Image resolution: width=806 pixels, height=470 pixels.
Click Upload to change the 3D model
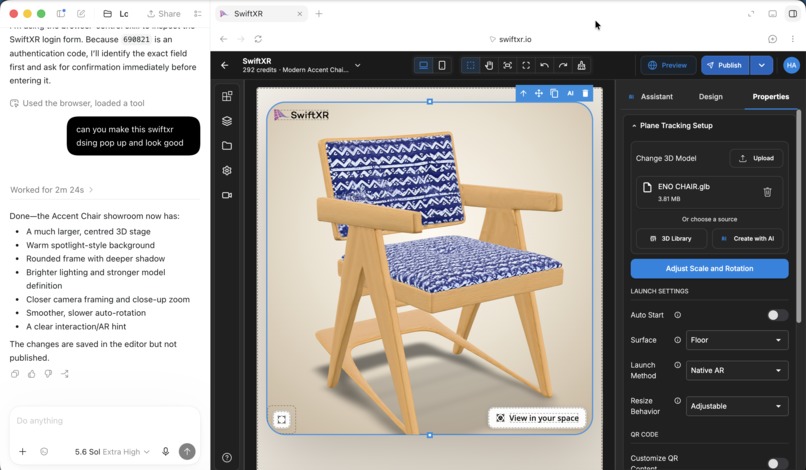756,158
